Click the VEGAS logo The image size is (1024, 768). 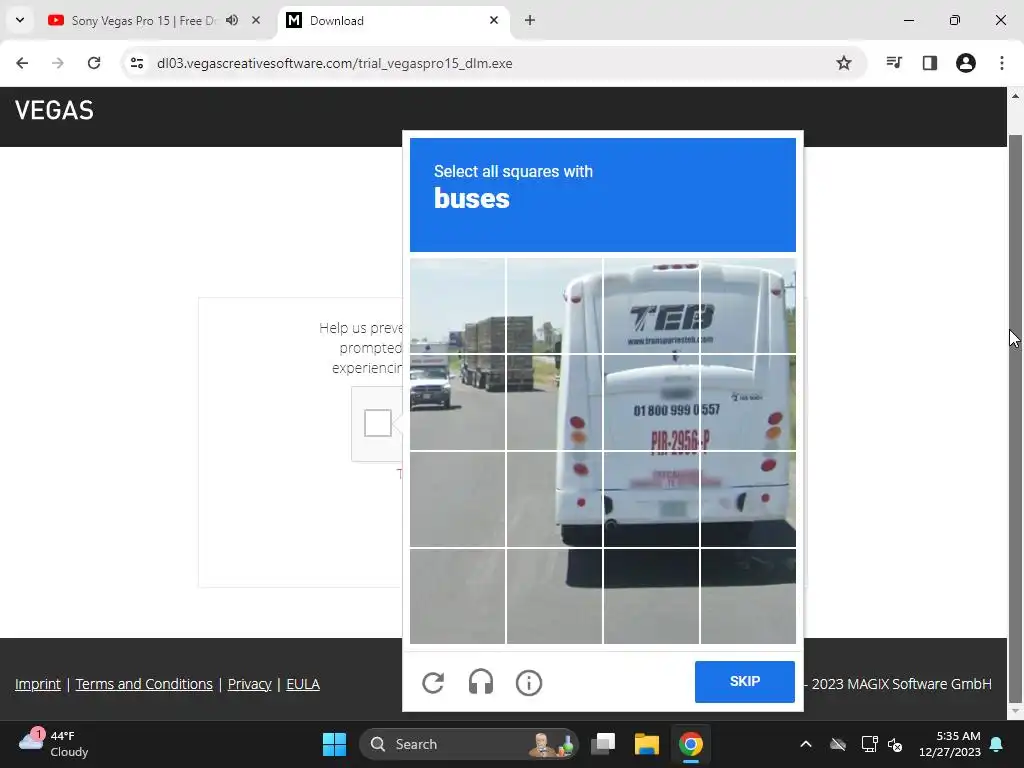click(54, 110)
